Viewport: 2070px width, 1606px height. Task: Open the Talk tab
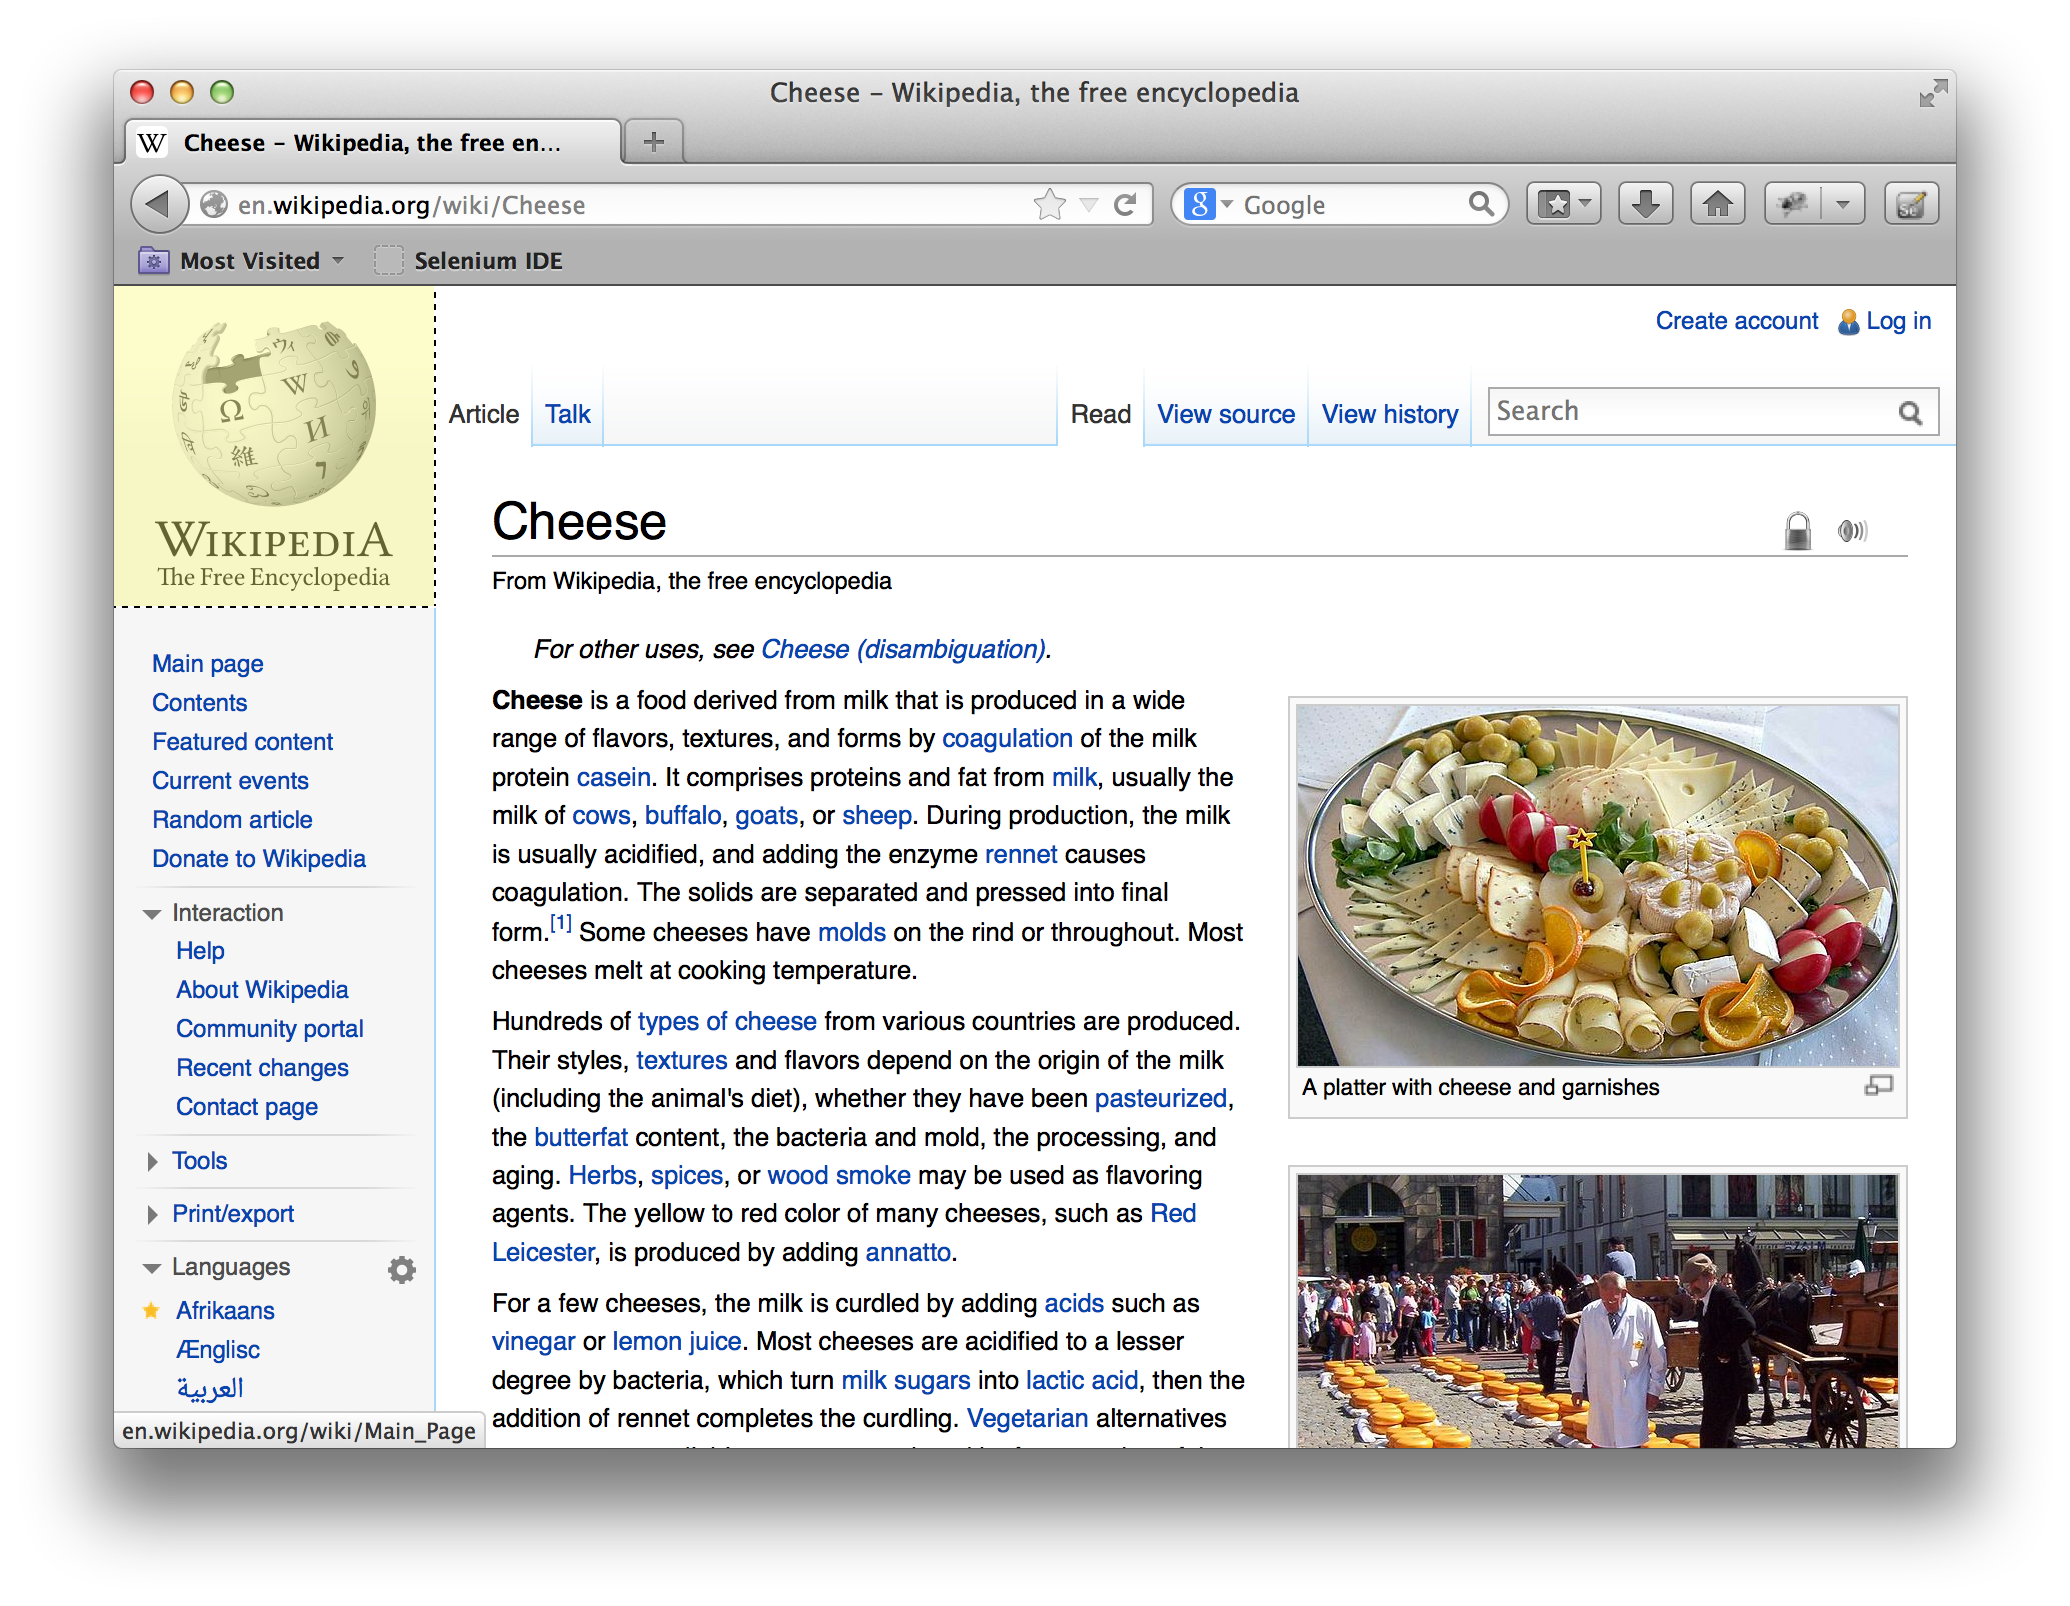click(568, 414)
